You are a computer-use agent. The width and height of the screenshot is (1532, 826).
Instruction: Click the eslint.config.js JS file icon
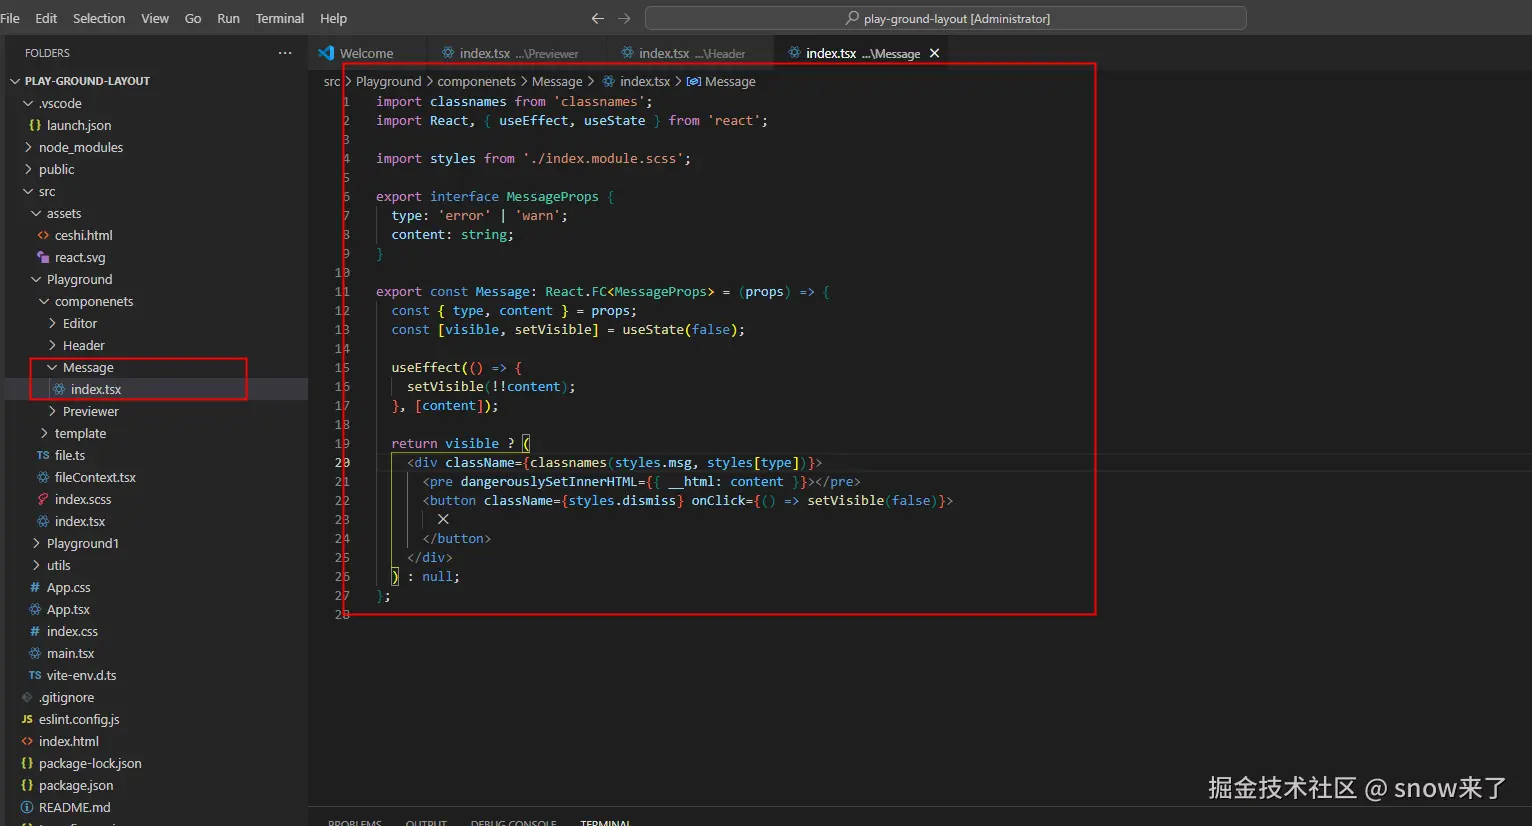click(27, 719)
